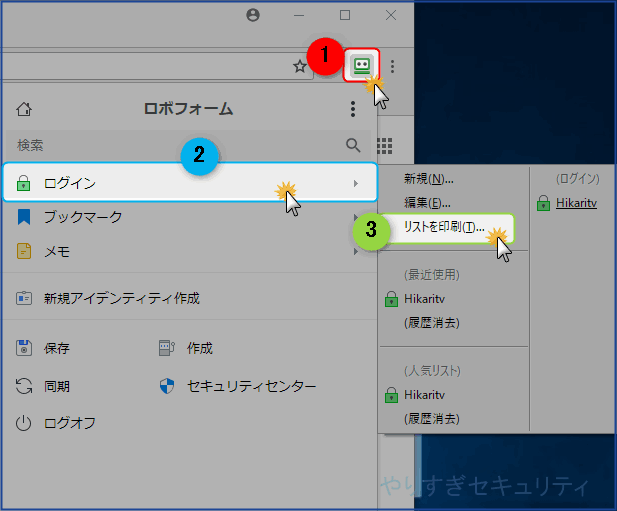The image size is (617, 511).
Task: Close the browser window
Action: (391, 15)
